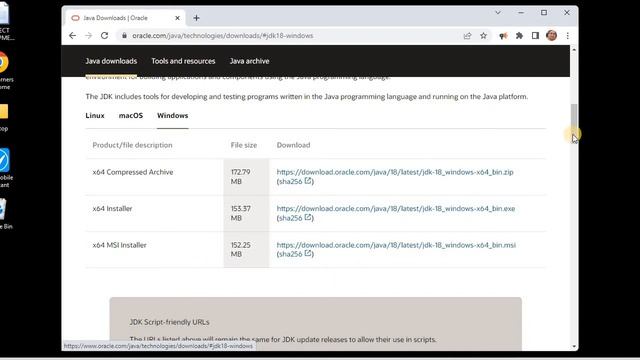Click the x64 Installer row label
The width and height of the screenshot is (640, 360).
pyautogui.click(x=112, y=209)
